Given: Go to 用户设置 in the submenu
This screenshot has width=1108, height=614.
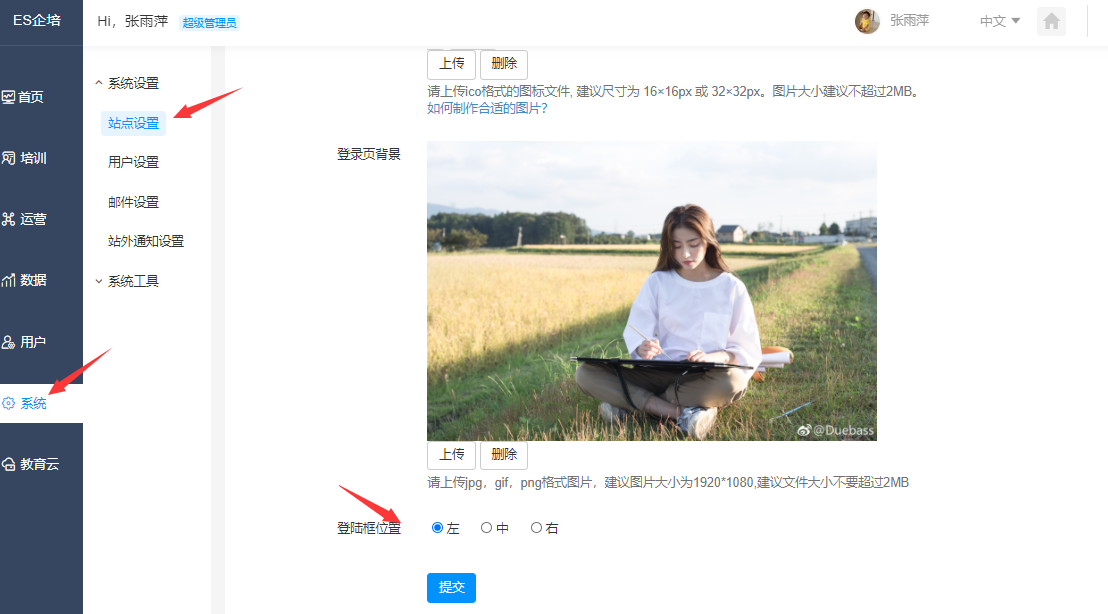Looking at the screenshot, I should [x=133, y=162].
